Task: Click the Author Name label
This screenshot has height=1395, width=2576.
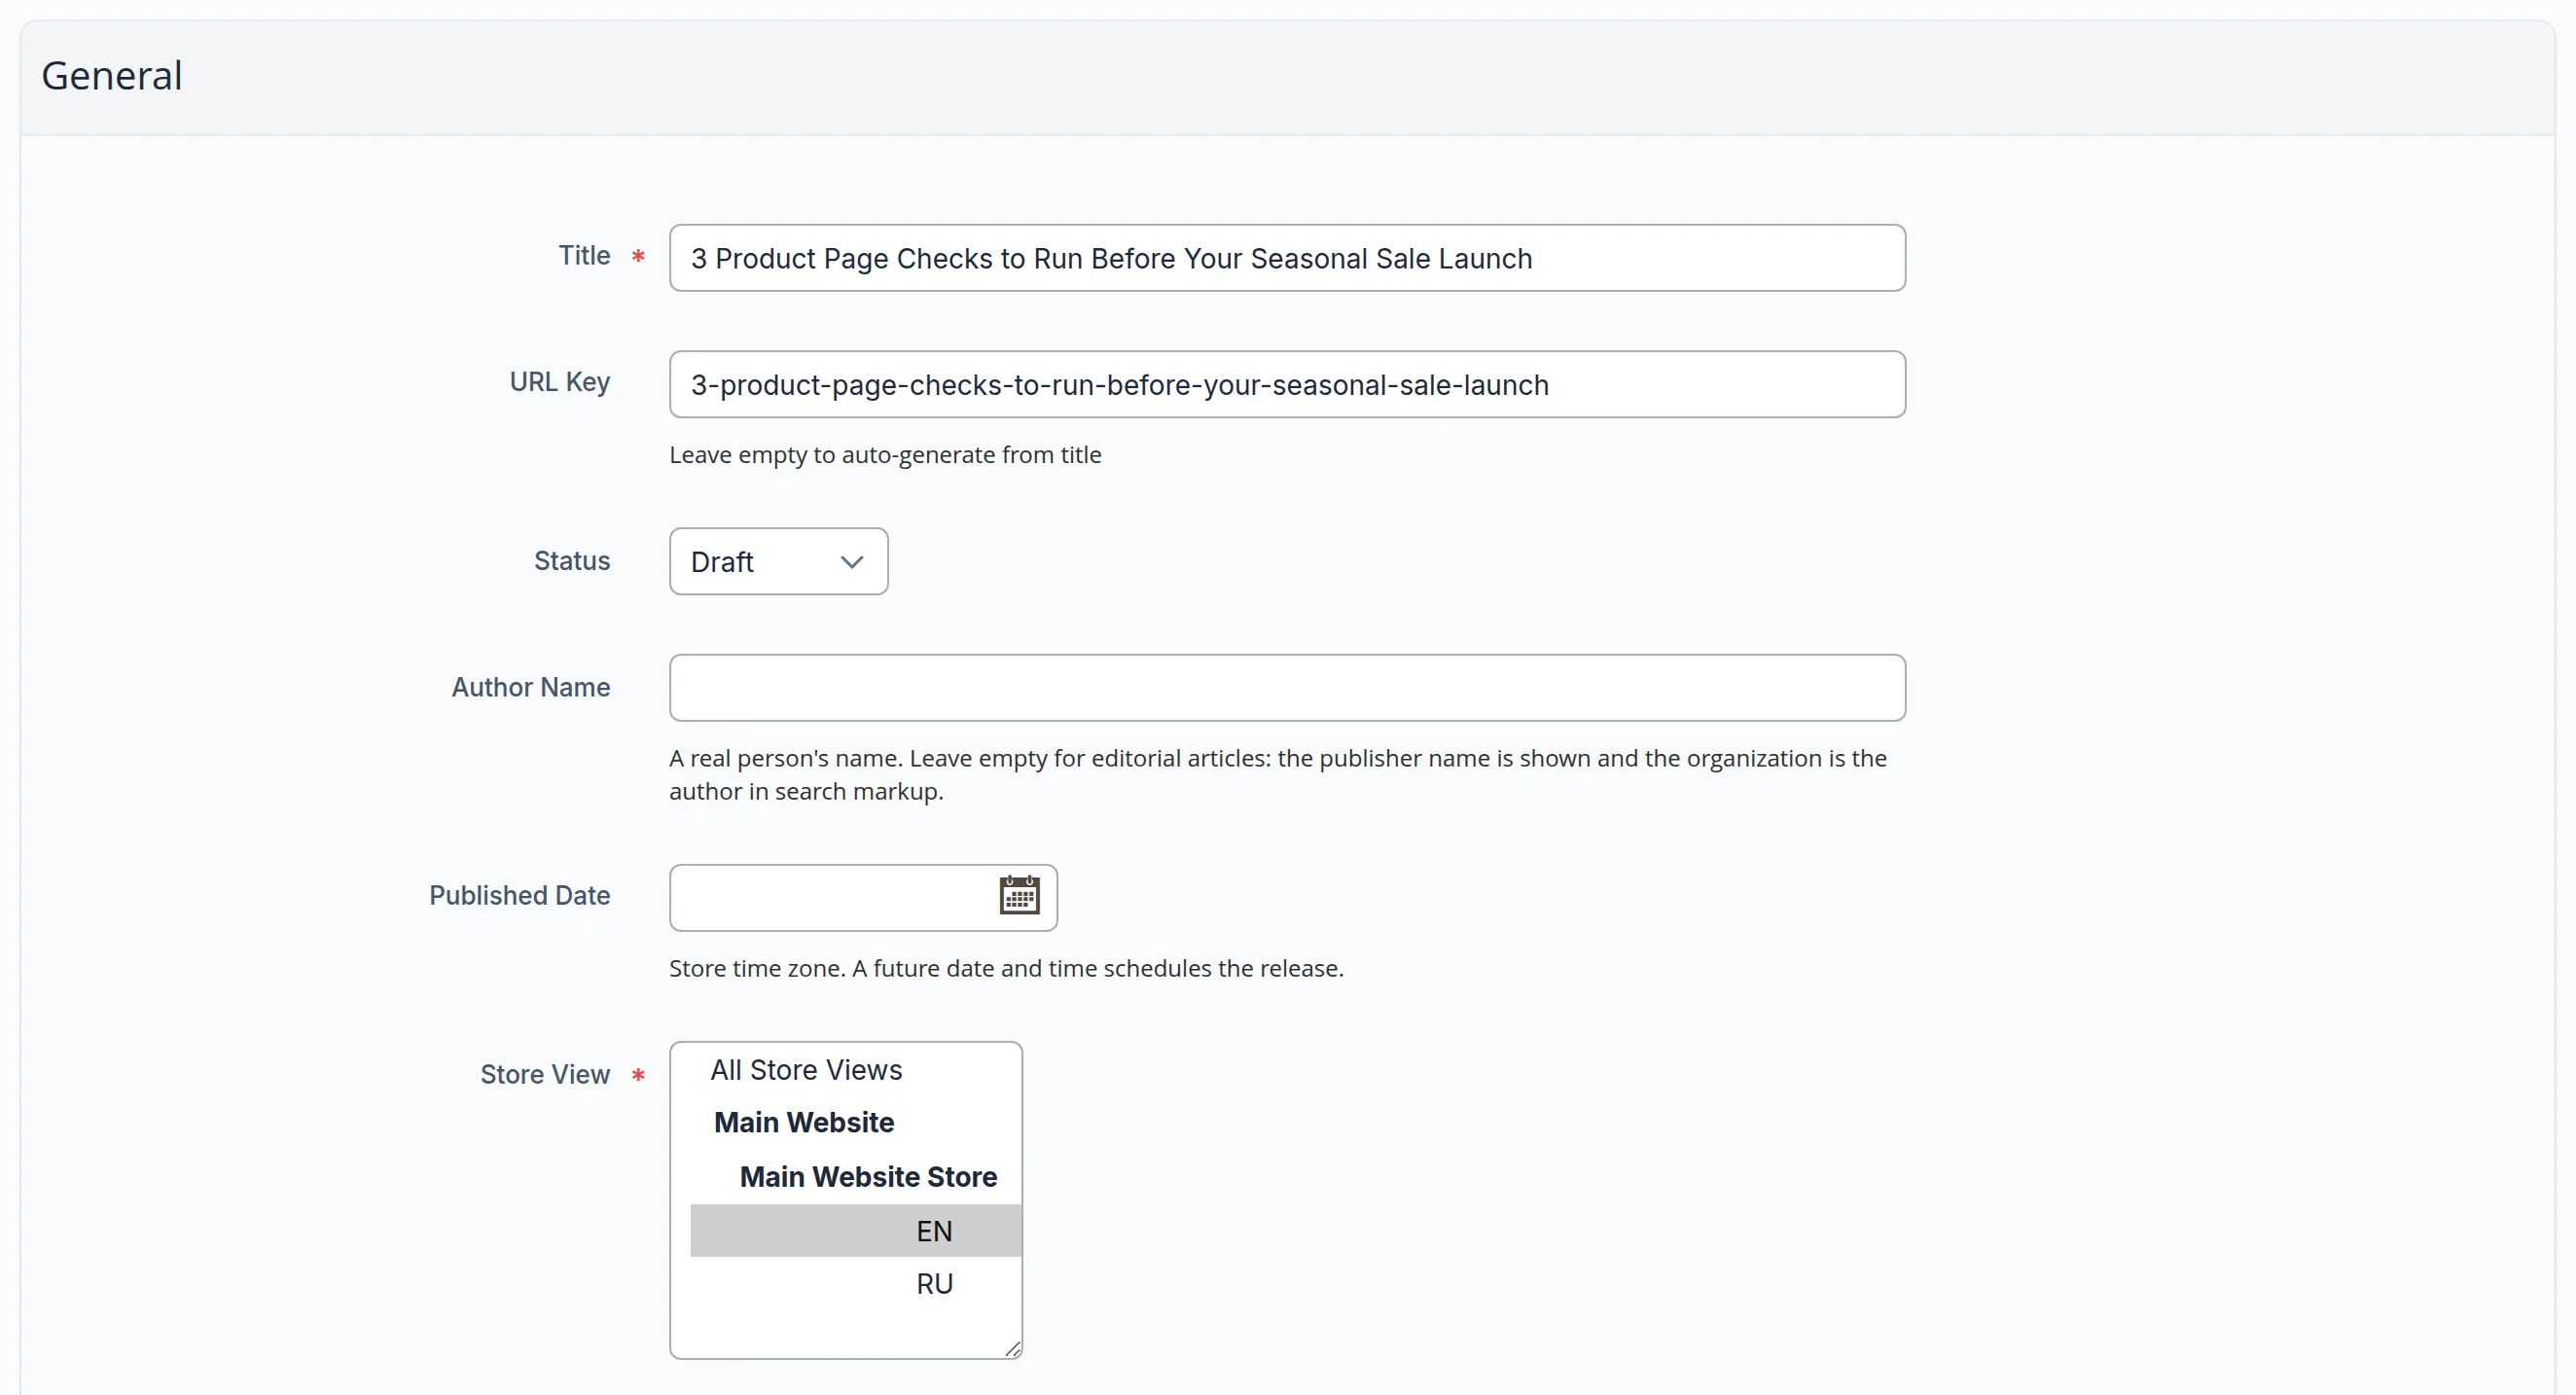Action: coord(531,687)
